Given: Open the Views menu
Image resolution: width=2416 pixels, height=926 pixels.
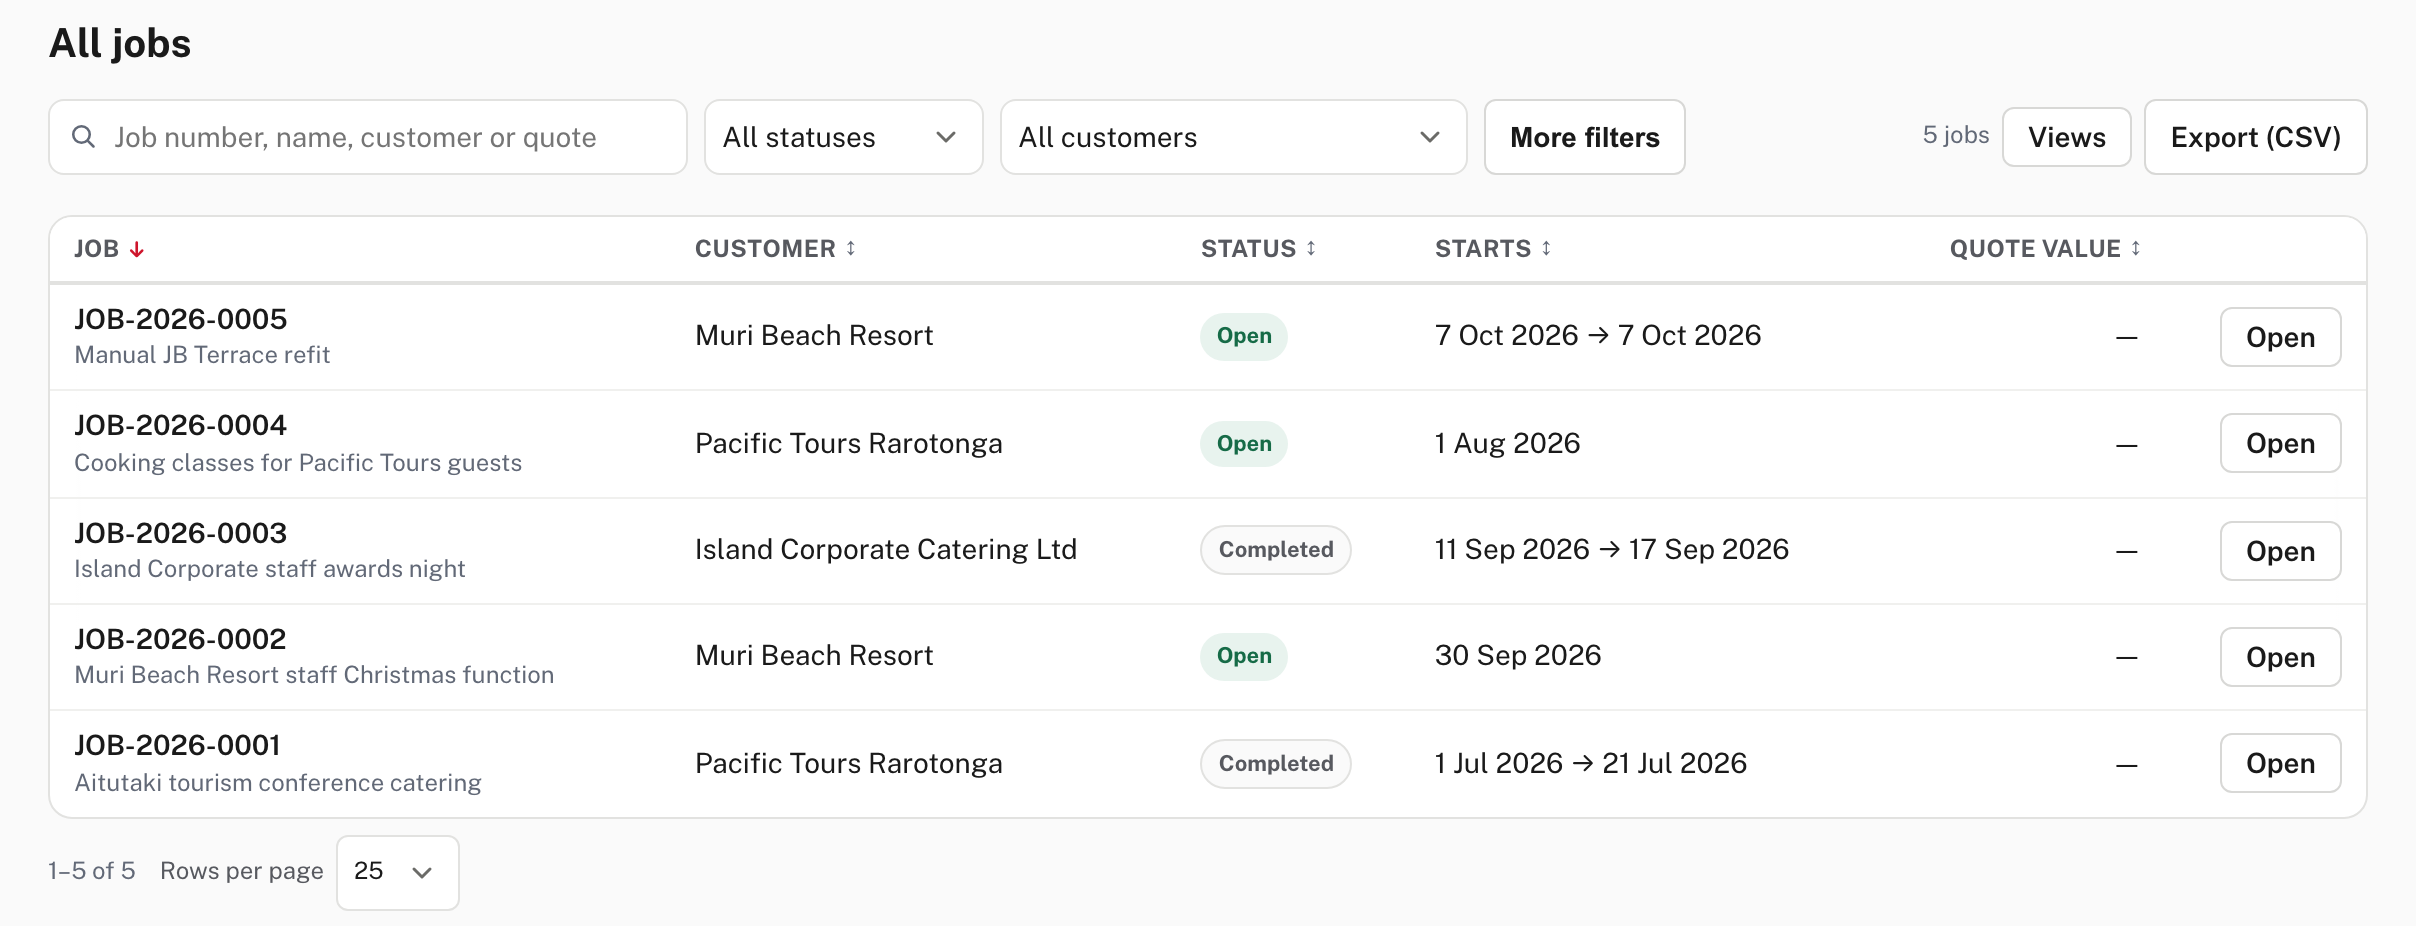Looking at the screenshot, I should click(x=2067, y=137).
